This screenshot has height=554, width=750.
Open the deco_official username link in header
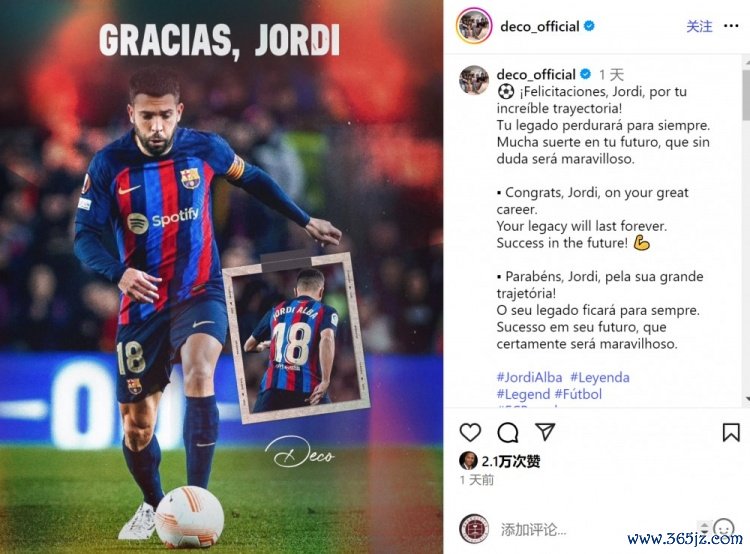(540, 26)
